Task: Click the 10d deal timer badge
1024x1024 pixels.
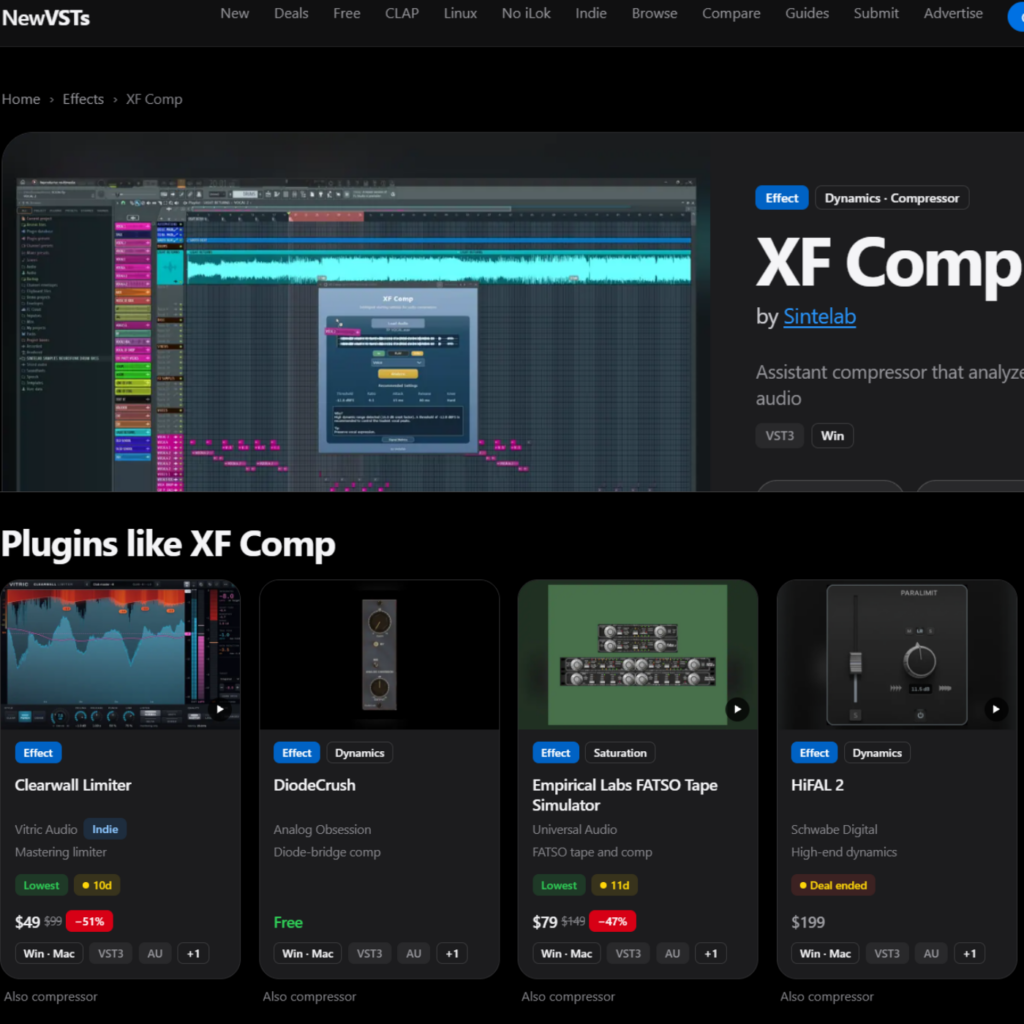Action: (x=97, y=886)
